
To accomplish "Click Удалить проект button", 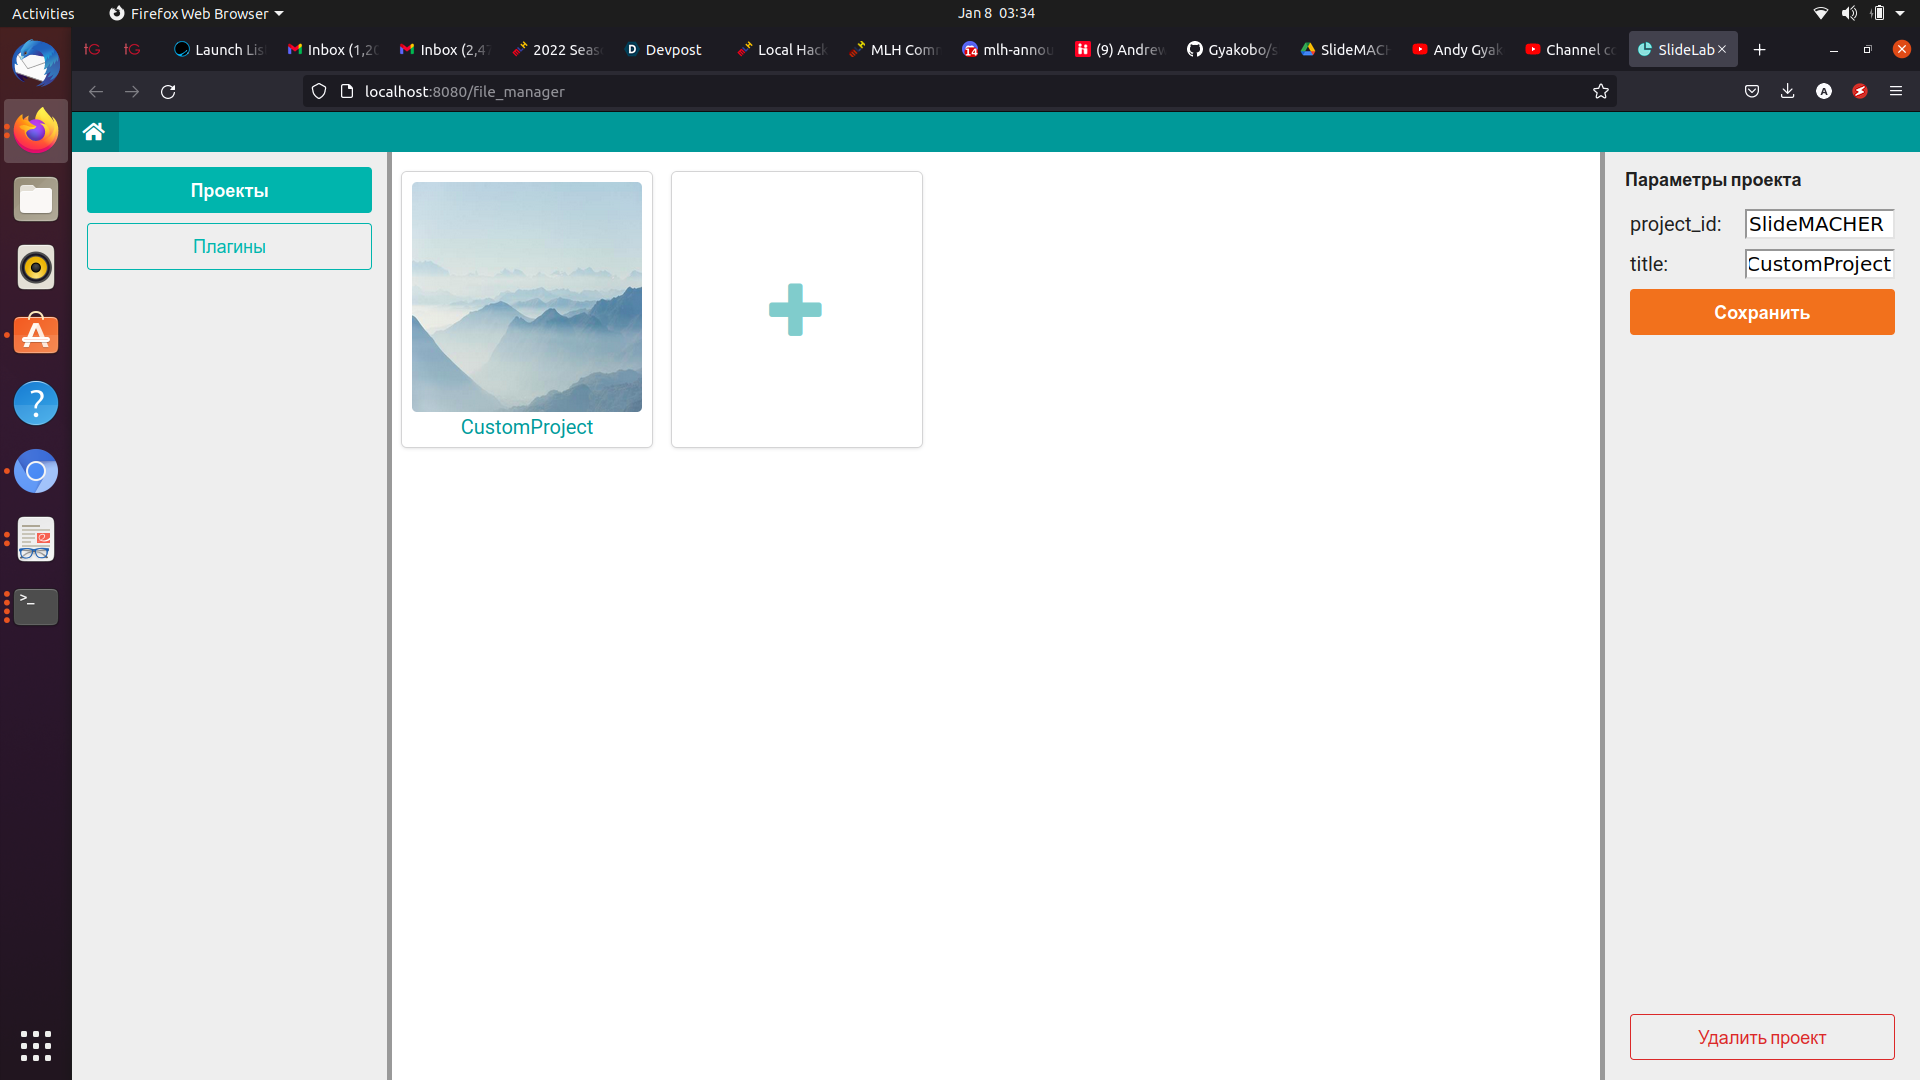I will click(x=1761, y=1037).
